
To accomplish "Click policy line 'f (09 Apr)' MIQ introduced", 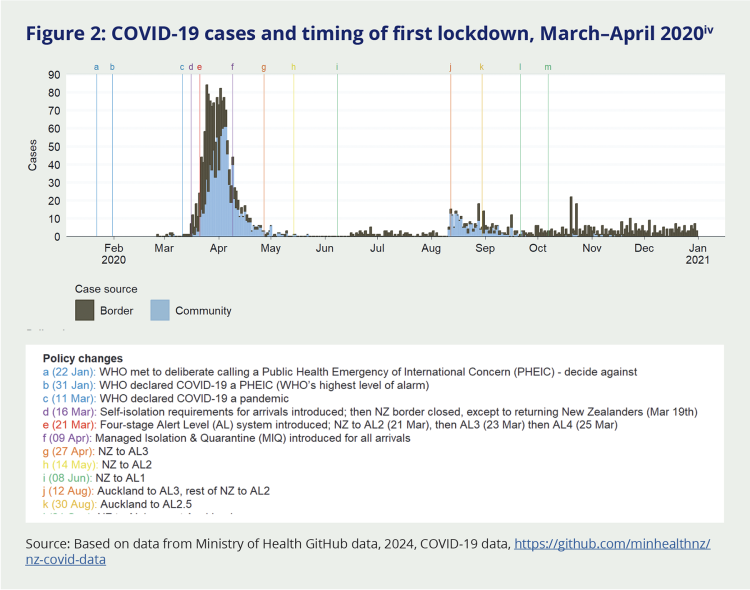I will click(x=226, y=438).
